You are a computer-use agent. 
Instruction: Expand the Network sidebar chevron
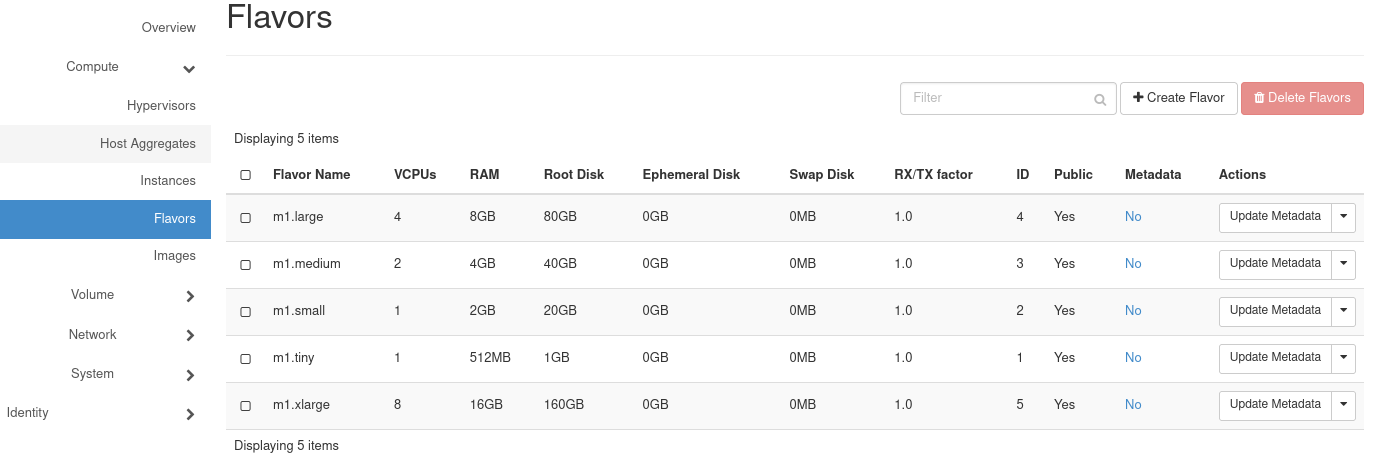(190, 336)
